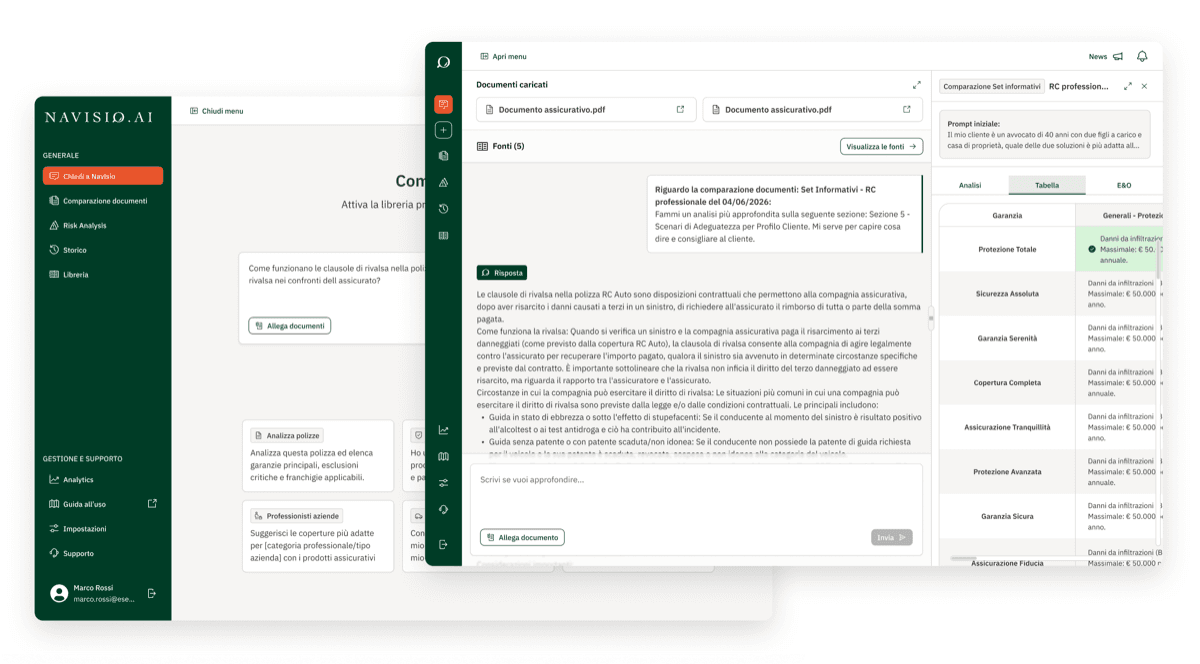Switch to the Tabella tab
This screenshot has width=1200, height=664.
(1047, 185)
